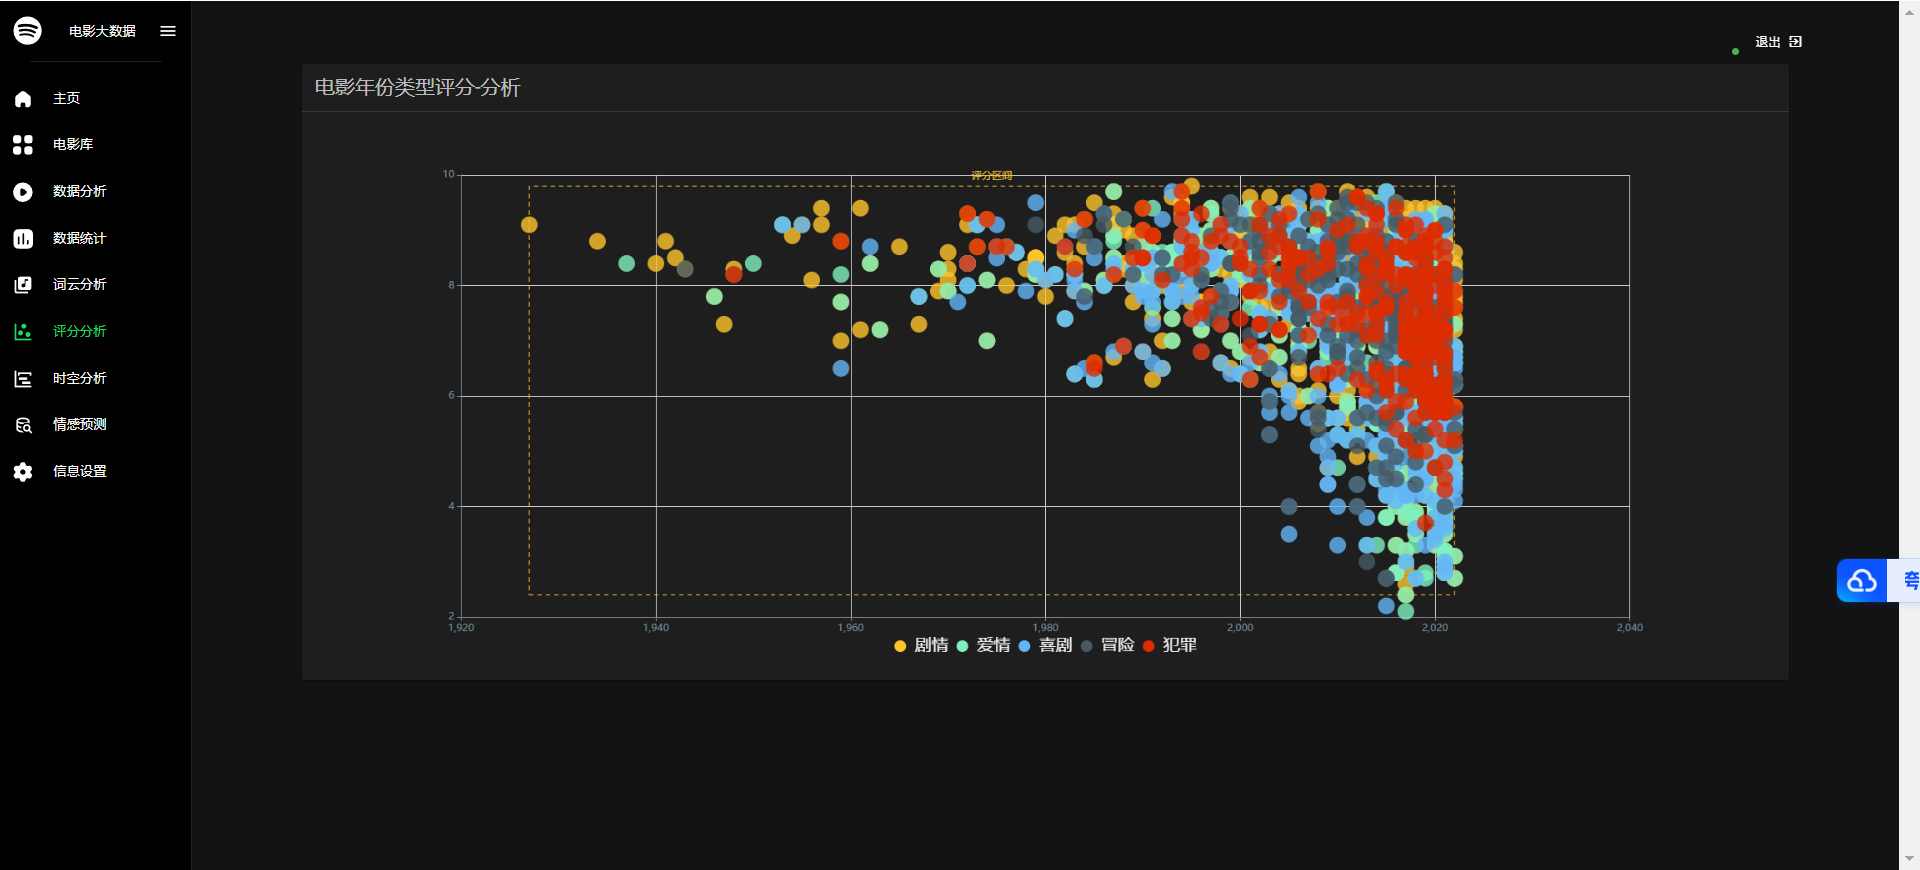This screenshot has height=870, width=1920.
Task: Click the chart icon beside 时空分析
Action: [23, 379]
